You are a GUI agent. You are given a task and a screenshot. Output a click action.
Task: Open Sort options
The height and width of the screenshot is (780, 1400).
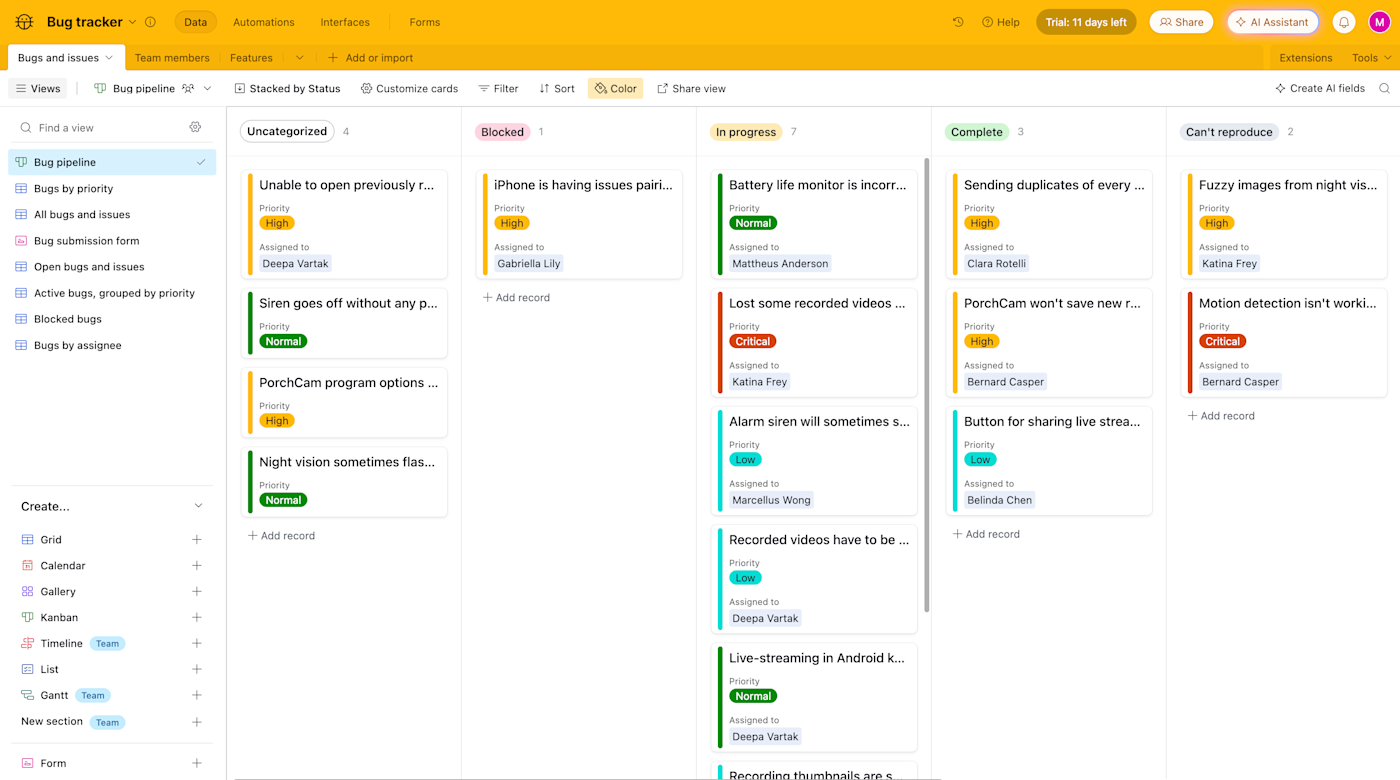point(557,88)
